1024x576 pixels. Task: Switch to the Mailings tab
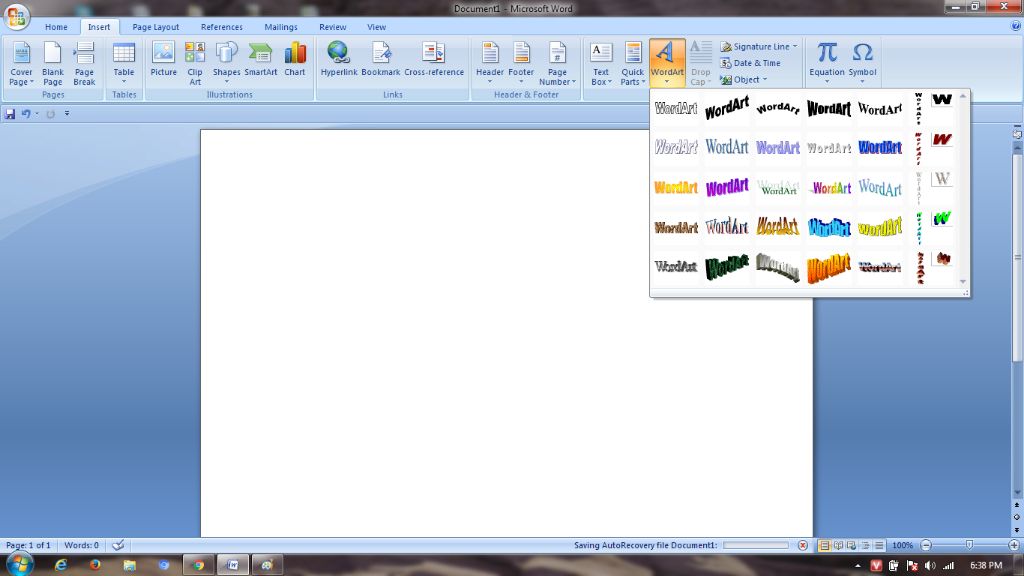[x=281, y=27]
